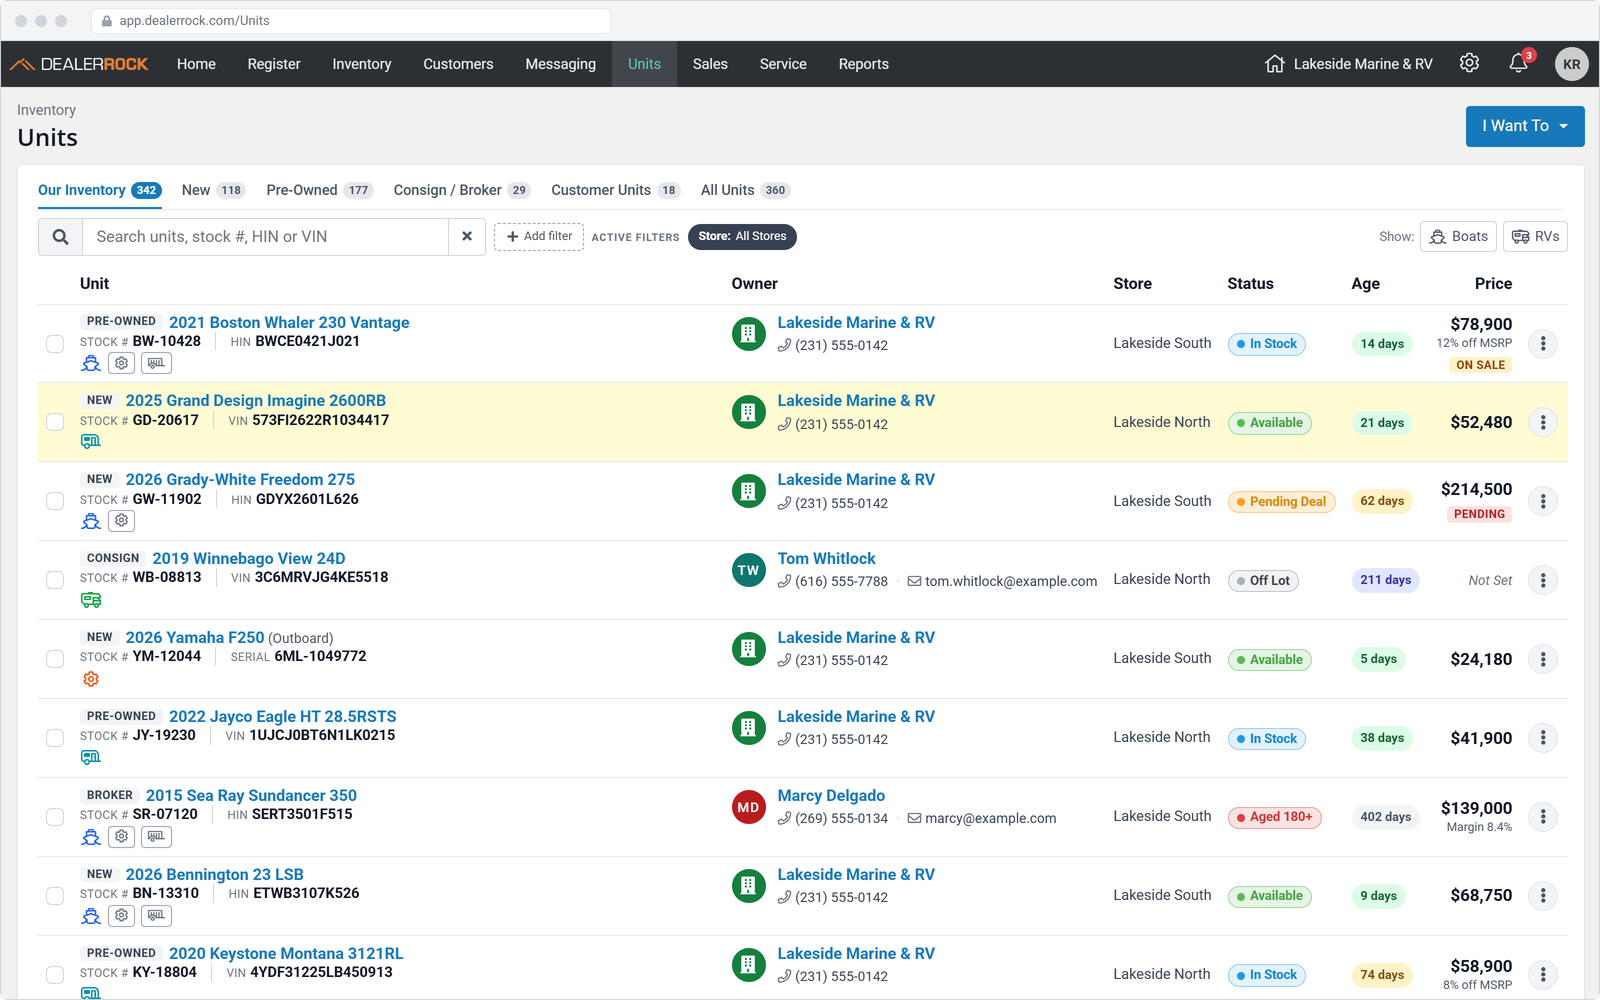Viewport: 1600px width, 1000px height.
Task: Open the Tom Whitlock owner link
Action: (826, 558)
